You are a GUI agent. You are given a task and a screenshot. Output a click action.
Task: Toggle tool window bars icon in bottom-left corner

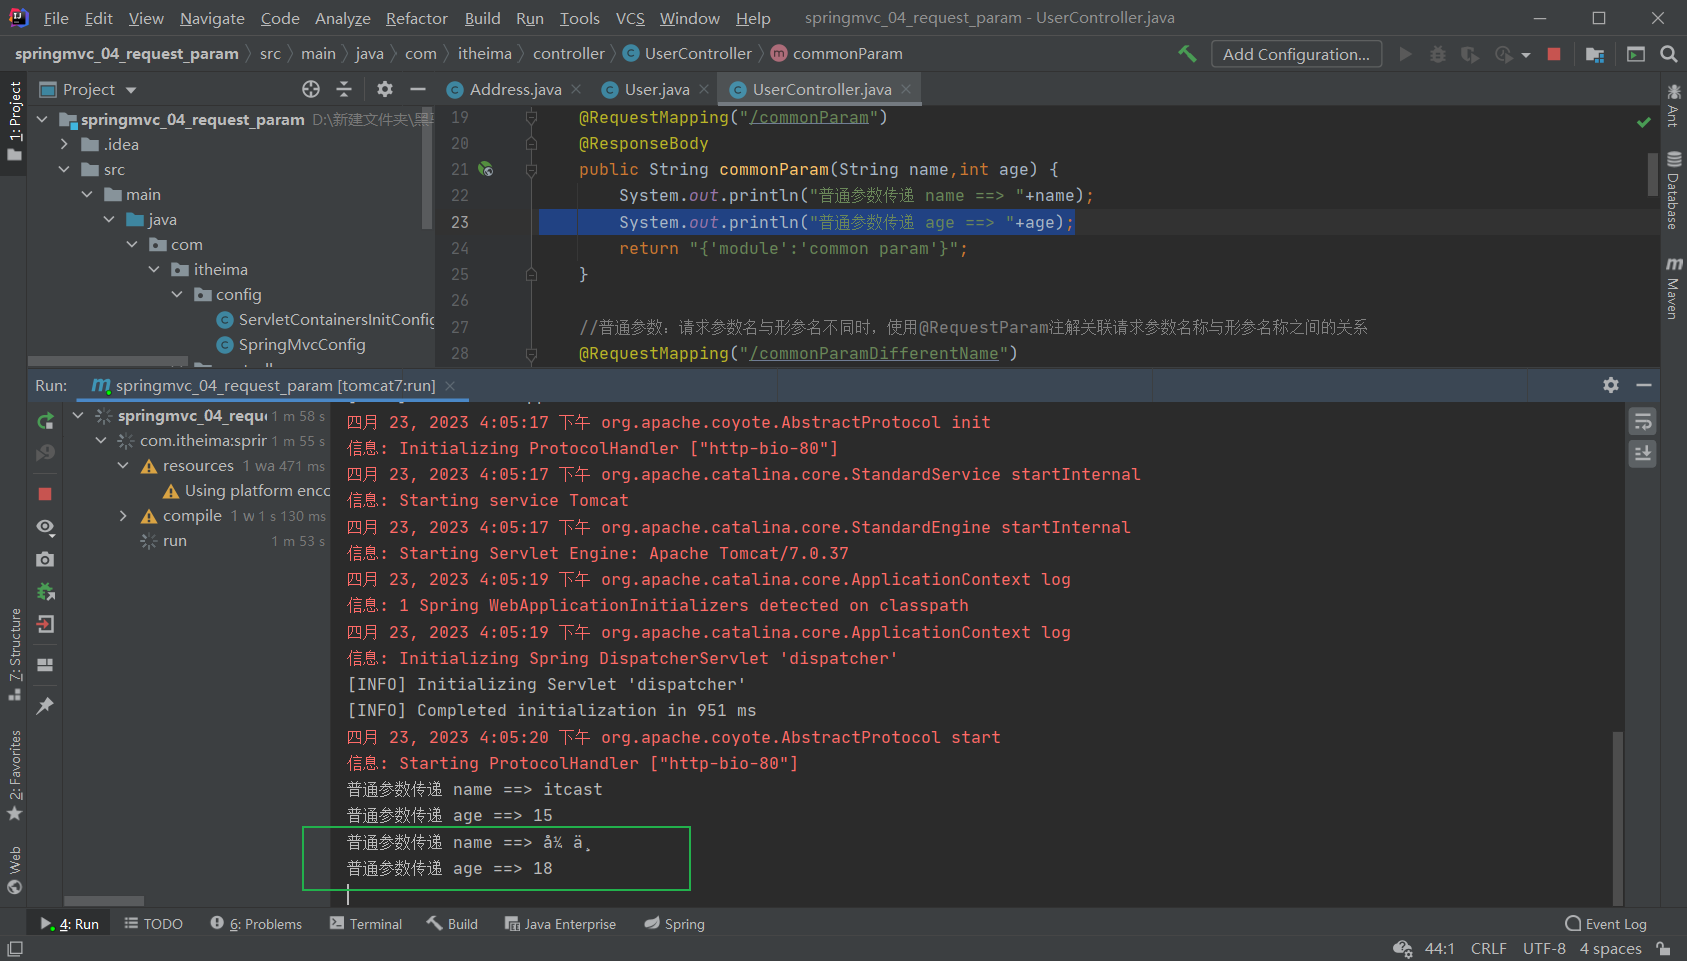pos(14,949)
